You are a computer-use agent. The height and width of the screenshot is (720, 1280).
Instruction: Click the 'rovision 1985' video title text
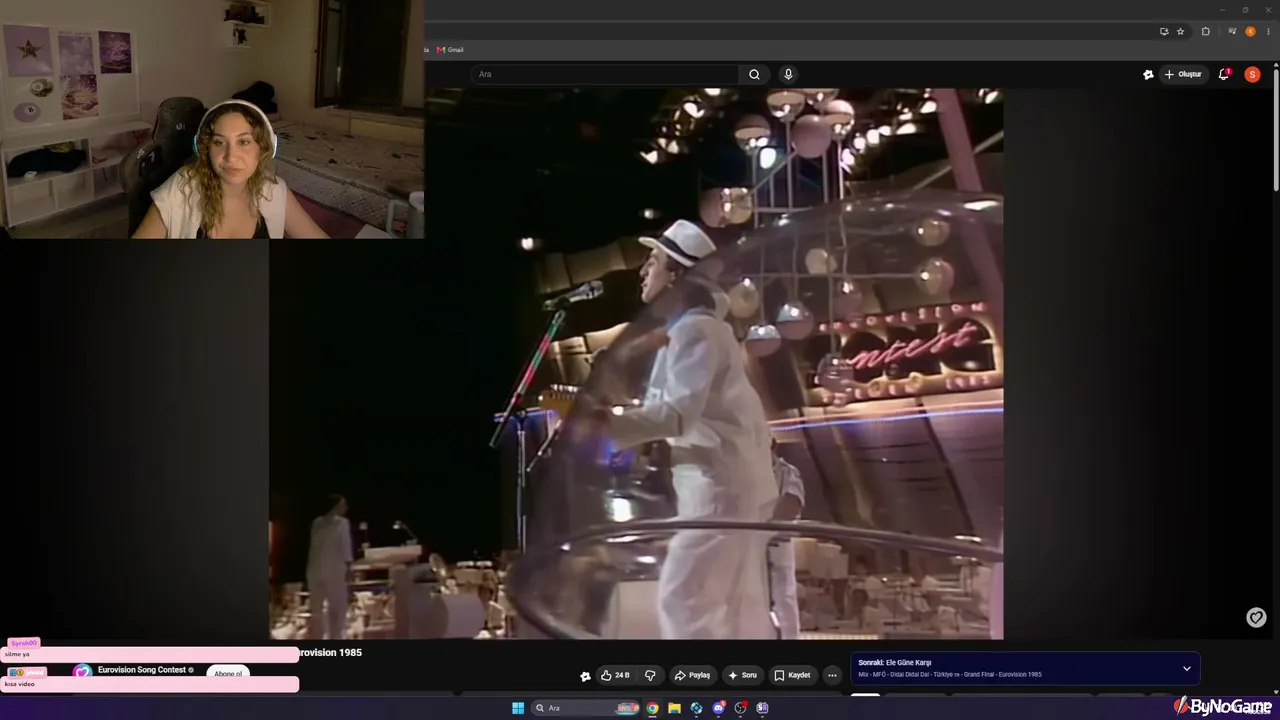(x=330, y=653)
